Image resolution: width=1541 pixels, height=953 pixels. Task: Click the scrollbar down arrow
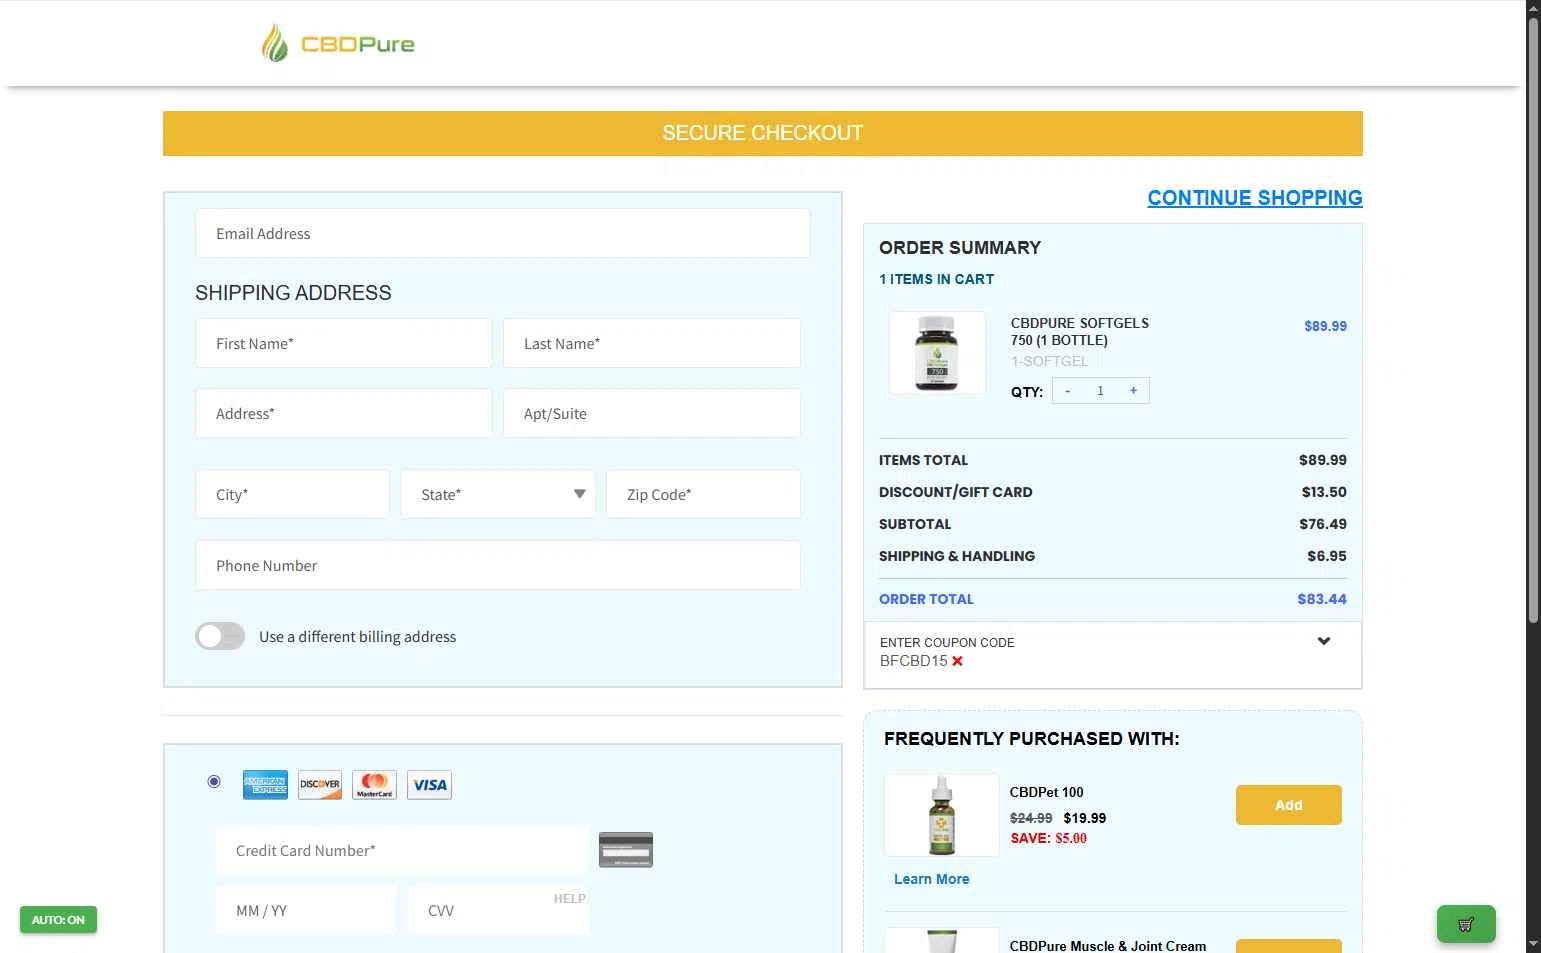[1533, 944]
